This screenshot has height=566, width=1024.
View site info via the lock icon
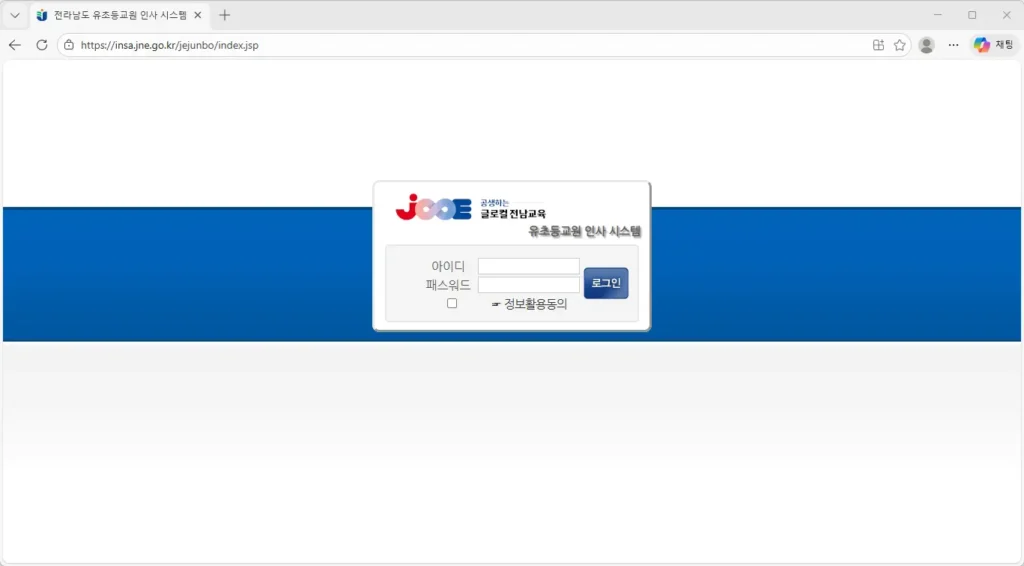pos(69,45)
